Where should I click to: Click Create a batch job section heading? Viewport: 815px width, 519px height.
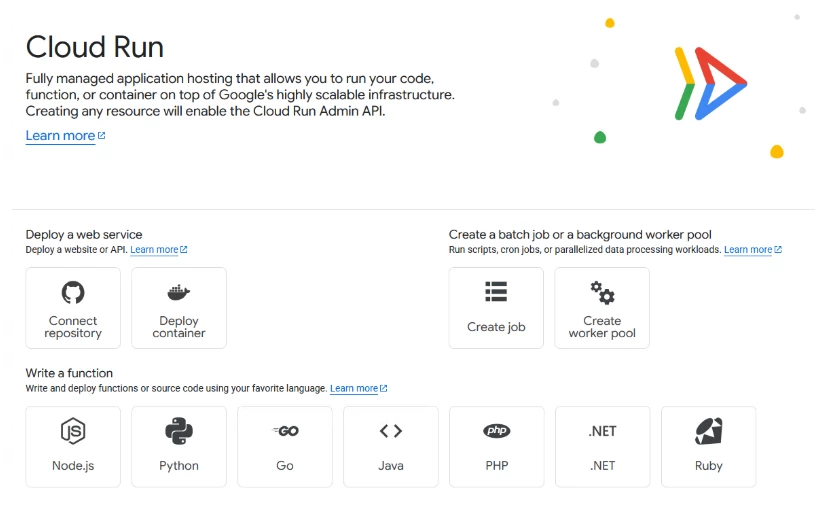(x=580, y=234)
